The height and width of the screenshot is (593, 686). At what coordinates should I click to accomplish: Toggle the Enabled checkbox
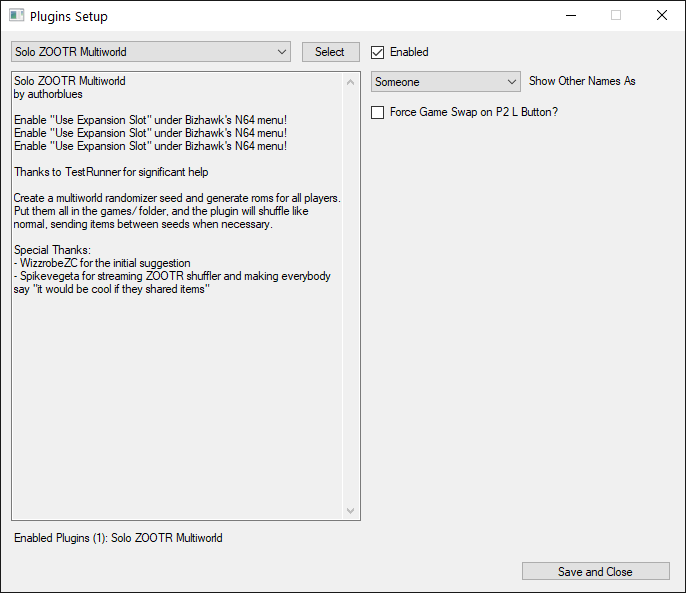click(378, 52)
